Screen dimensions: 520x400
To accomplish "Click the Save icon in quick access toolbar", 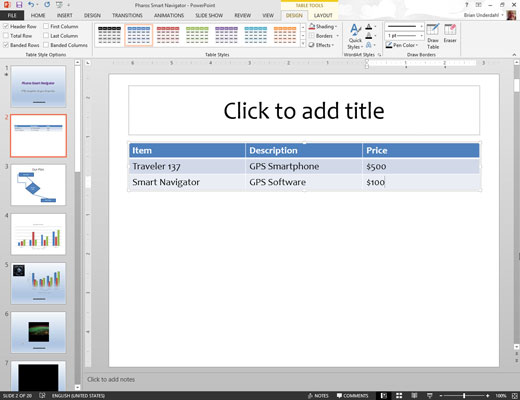I will 19,5.
